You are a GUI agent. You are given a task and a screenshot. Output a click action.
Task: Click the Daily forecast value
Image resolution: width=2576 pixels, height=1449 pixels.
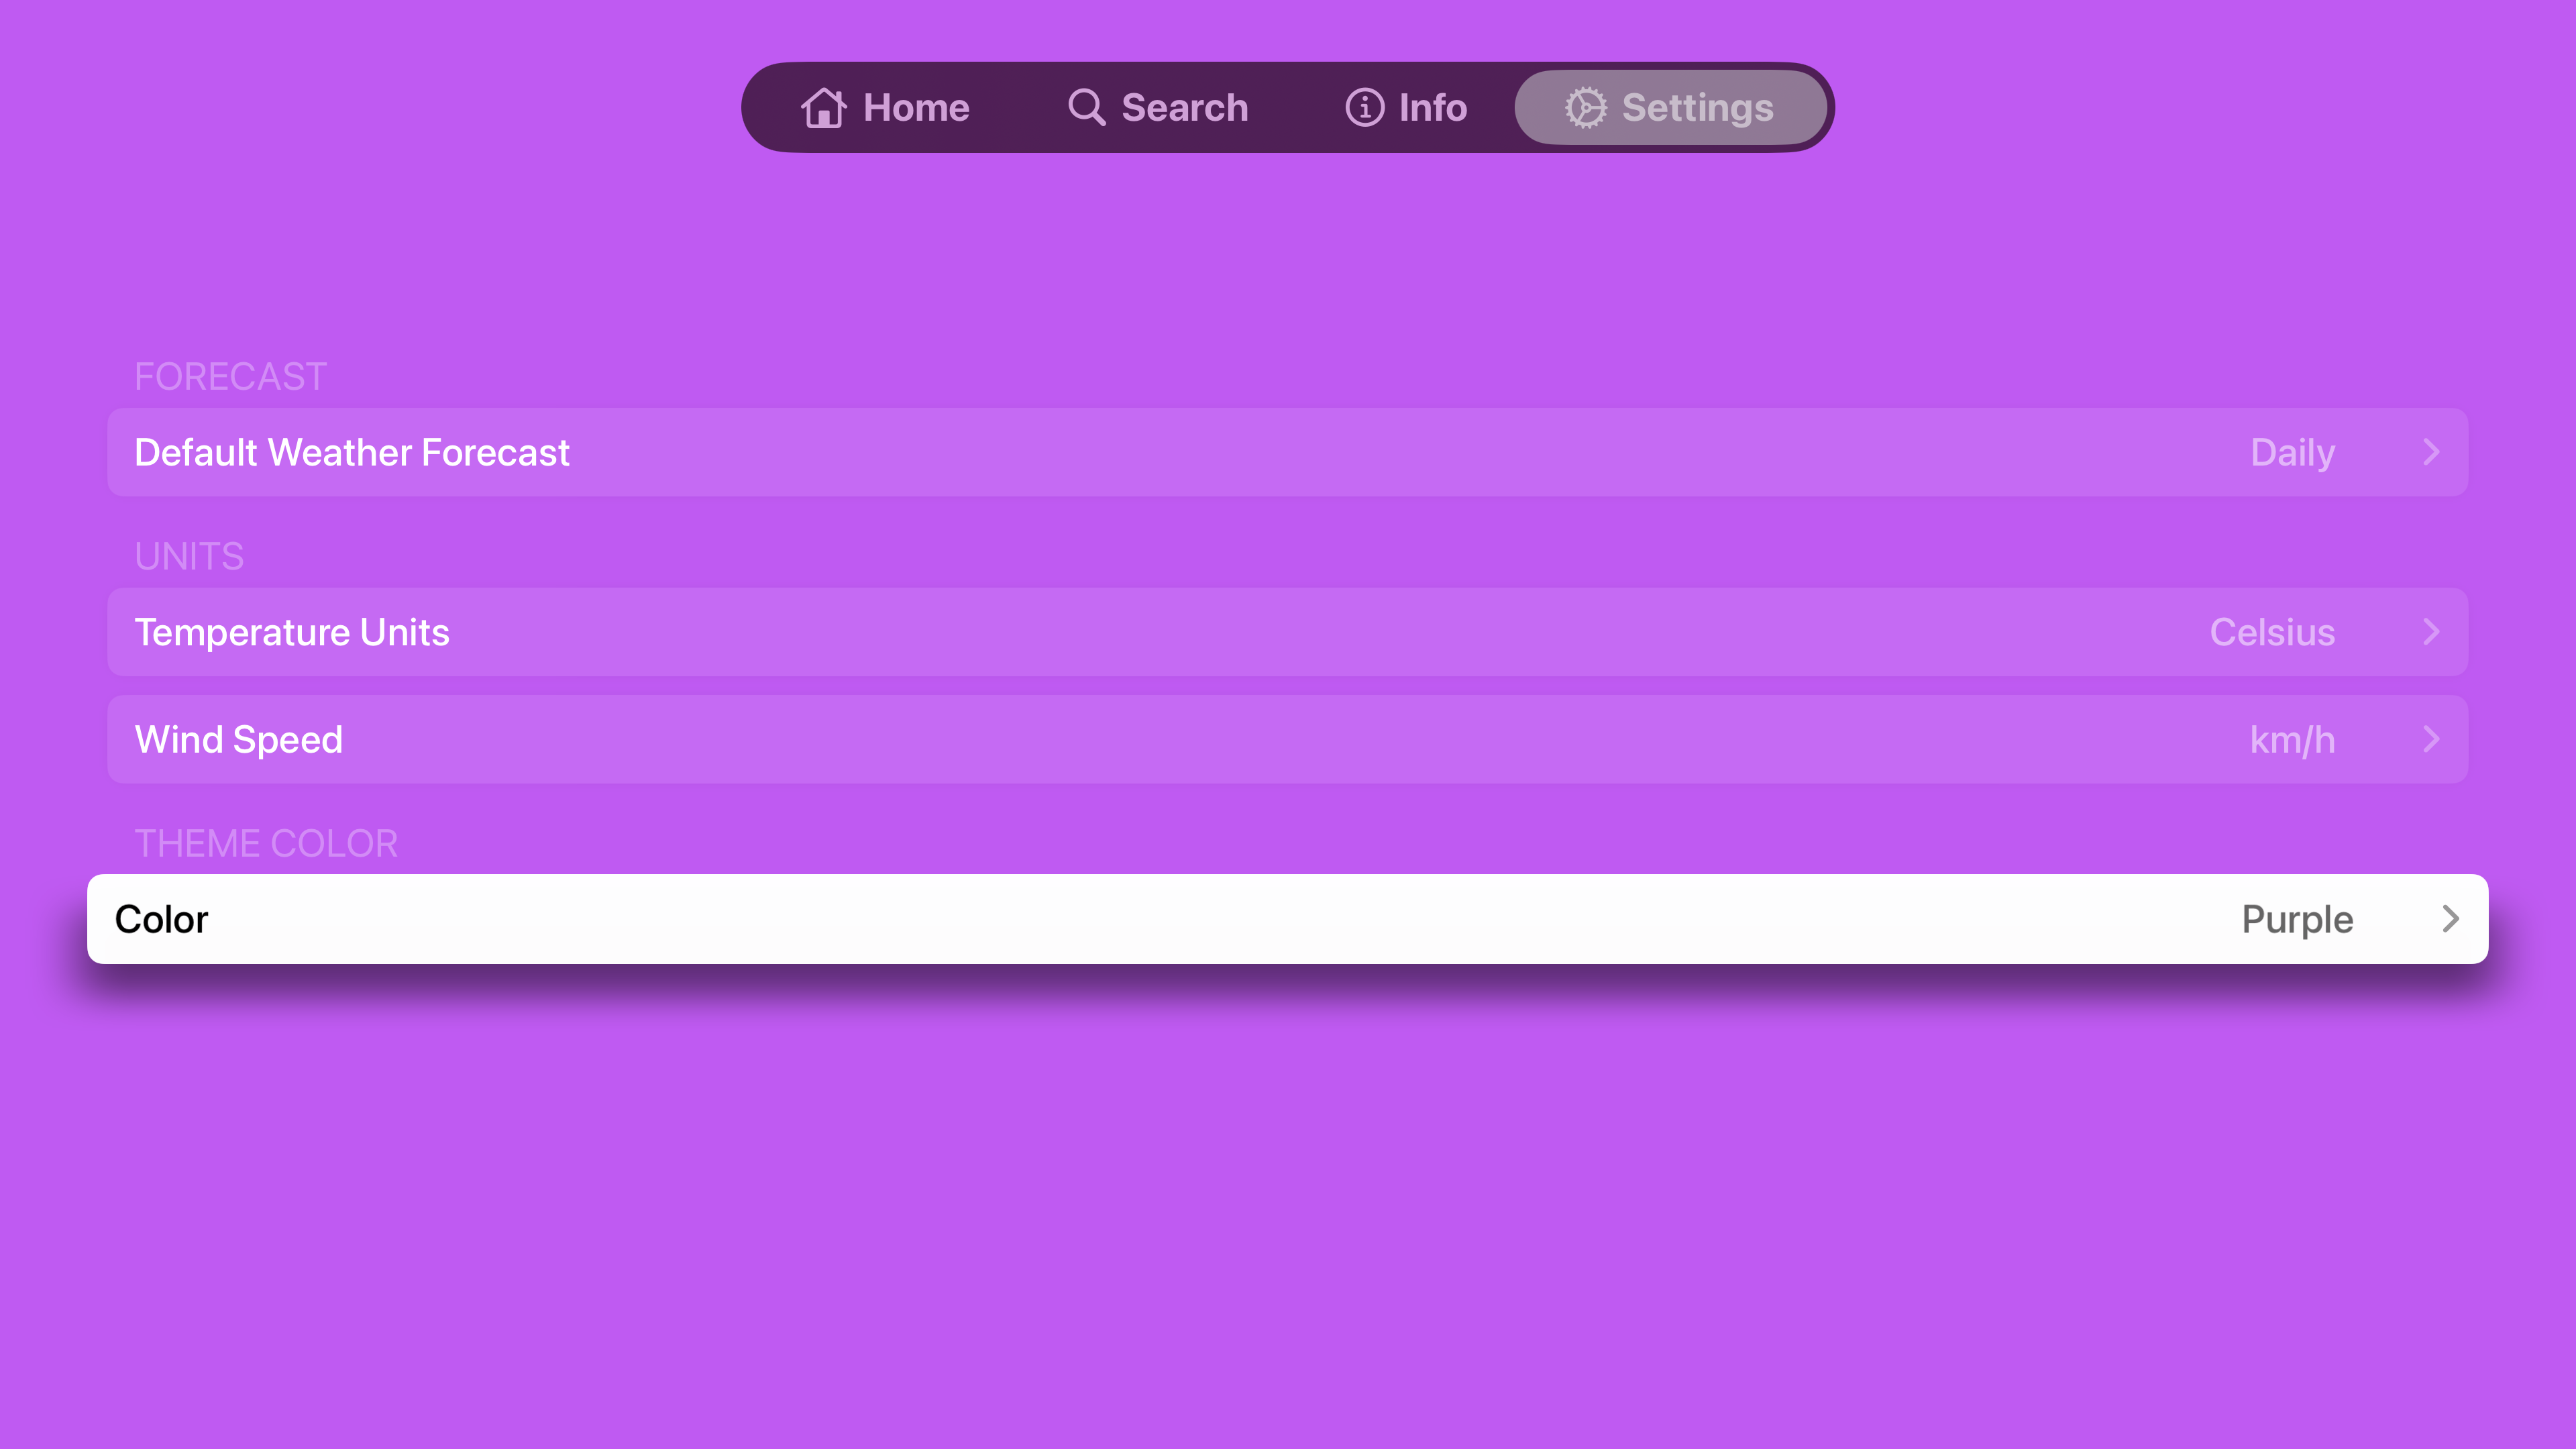pos(2292,453)
